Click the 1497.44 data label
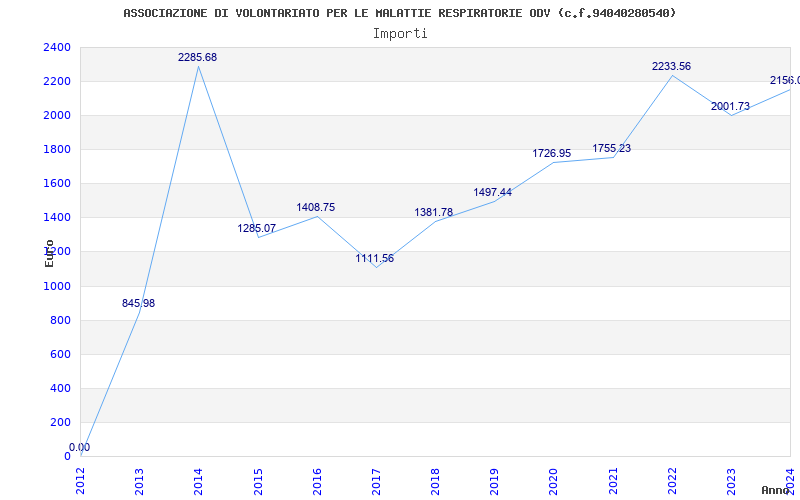The height and width of the screenshot is (500, 800). pyautogui.click(x=493, y=192)
